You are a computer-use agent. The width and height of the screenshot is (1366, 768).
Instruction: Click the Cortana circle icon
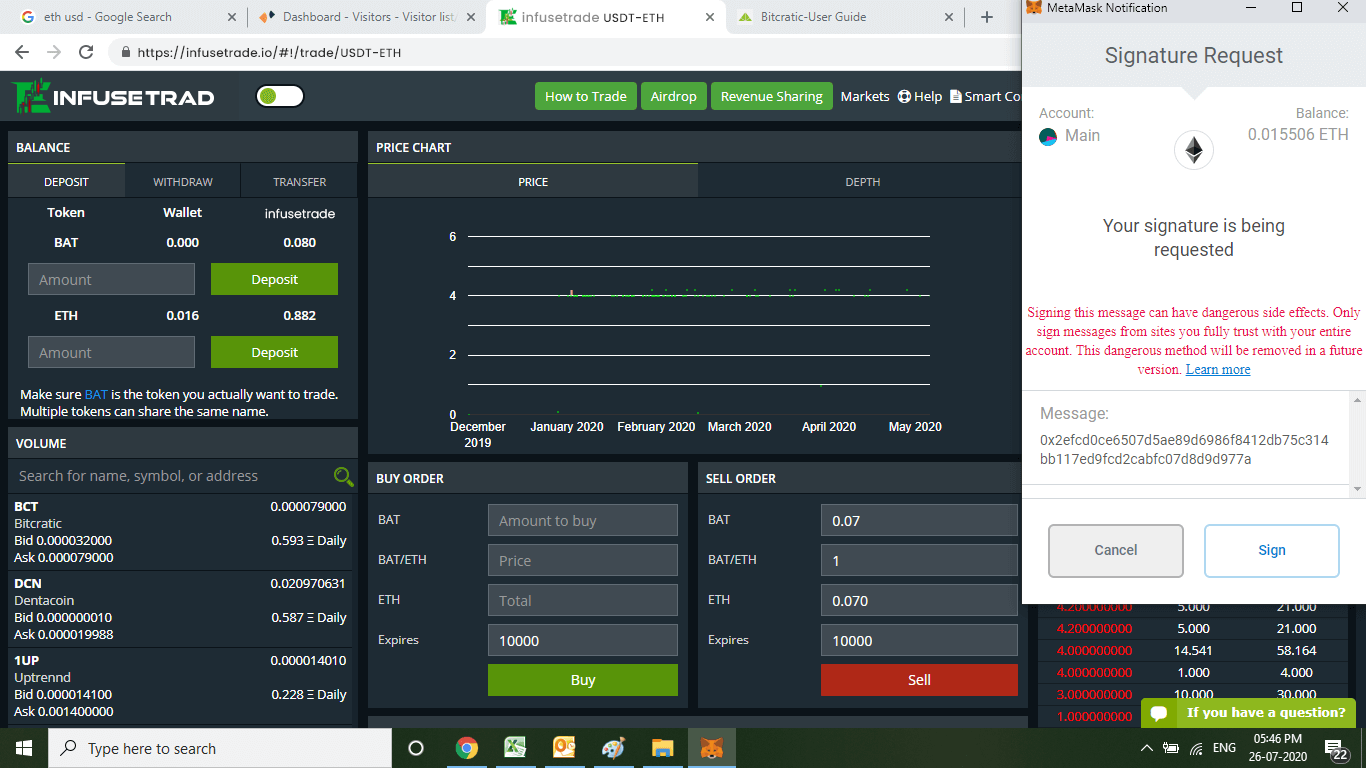click(416, 748)
